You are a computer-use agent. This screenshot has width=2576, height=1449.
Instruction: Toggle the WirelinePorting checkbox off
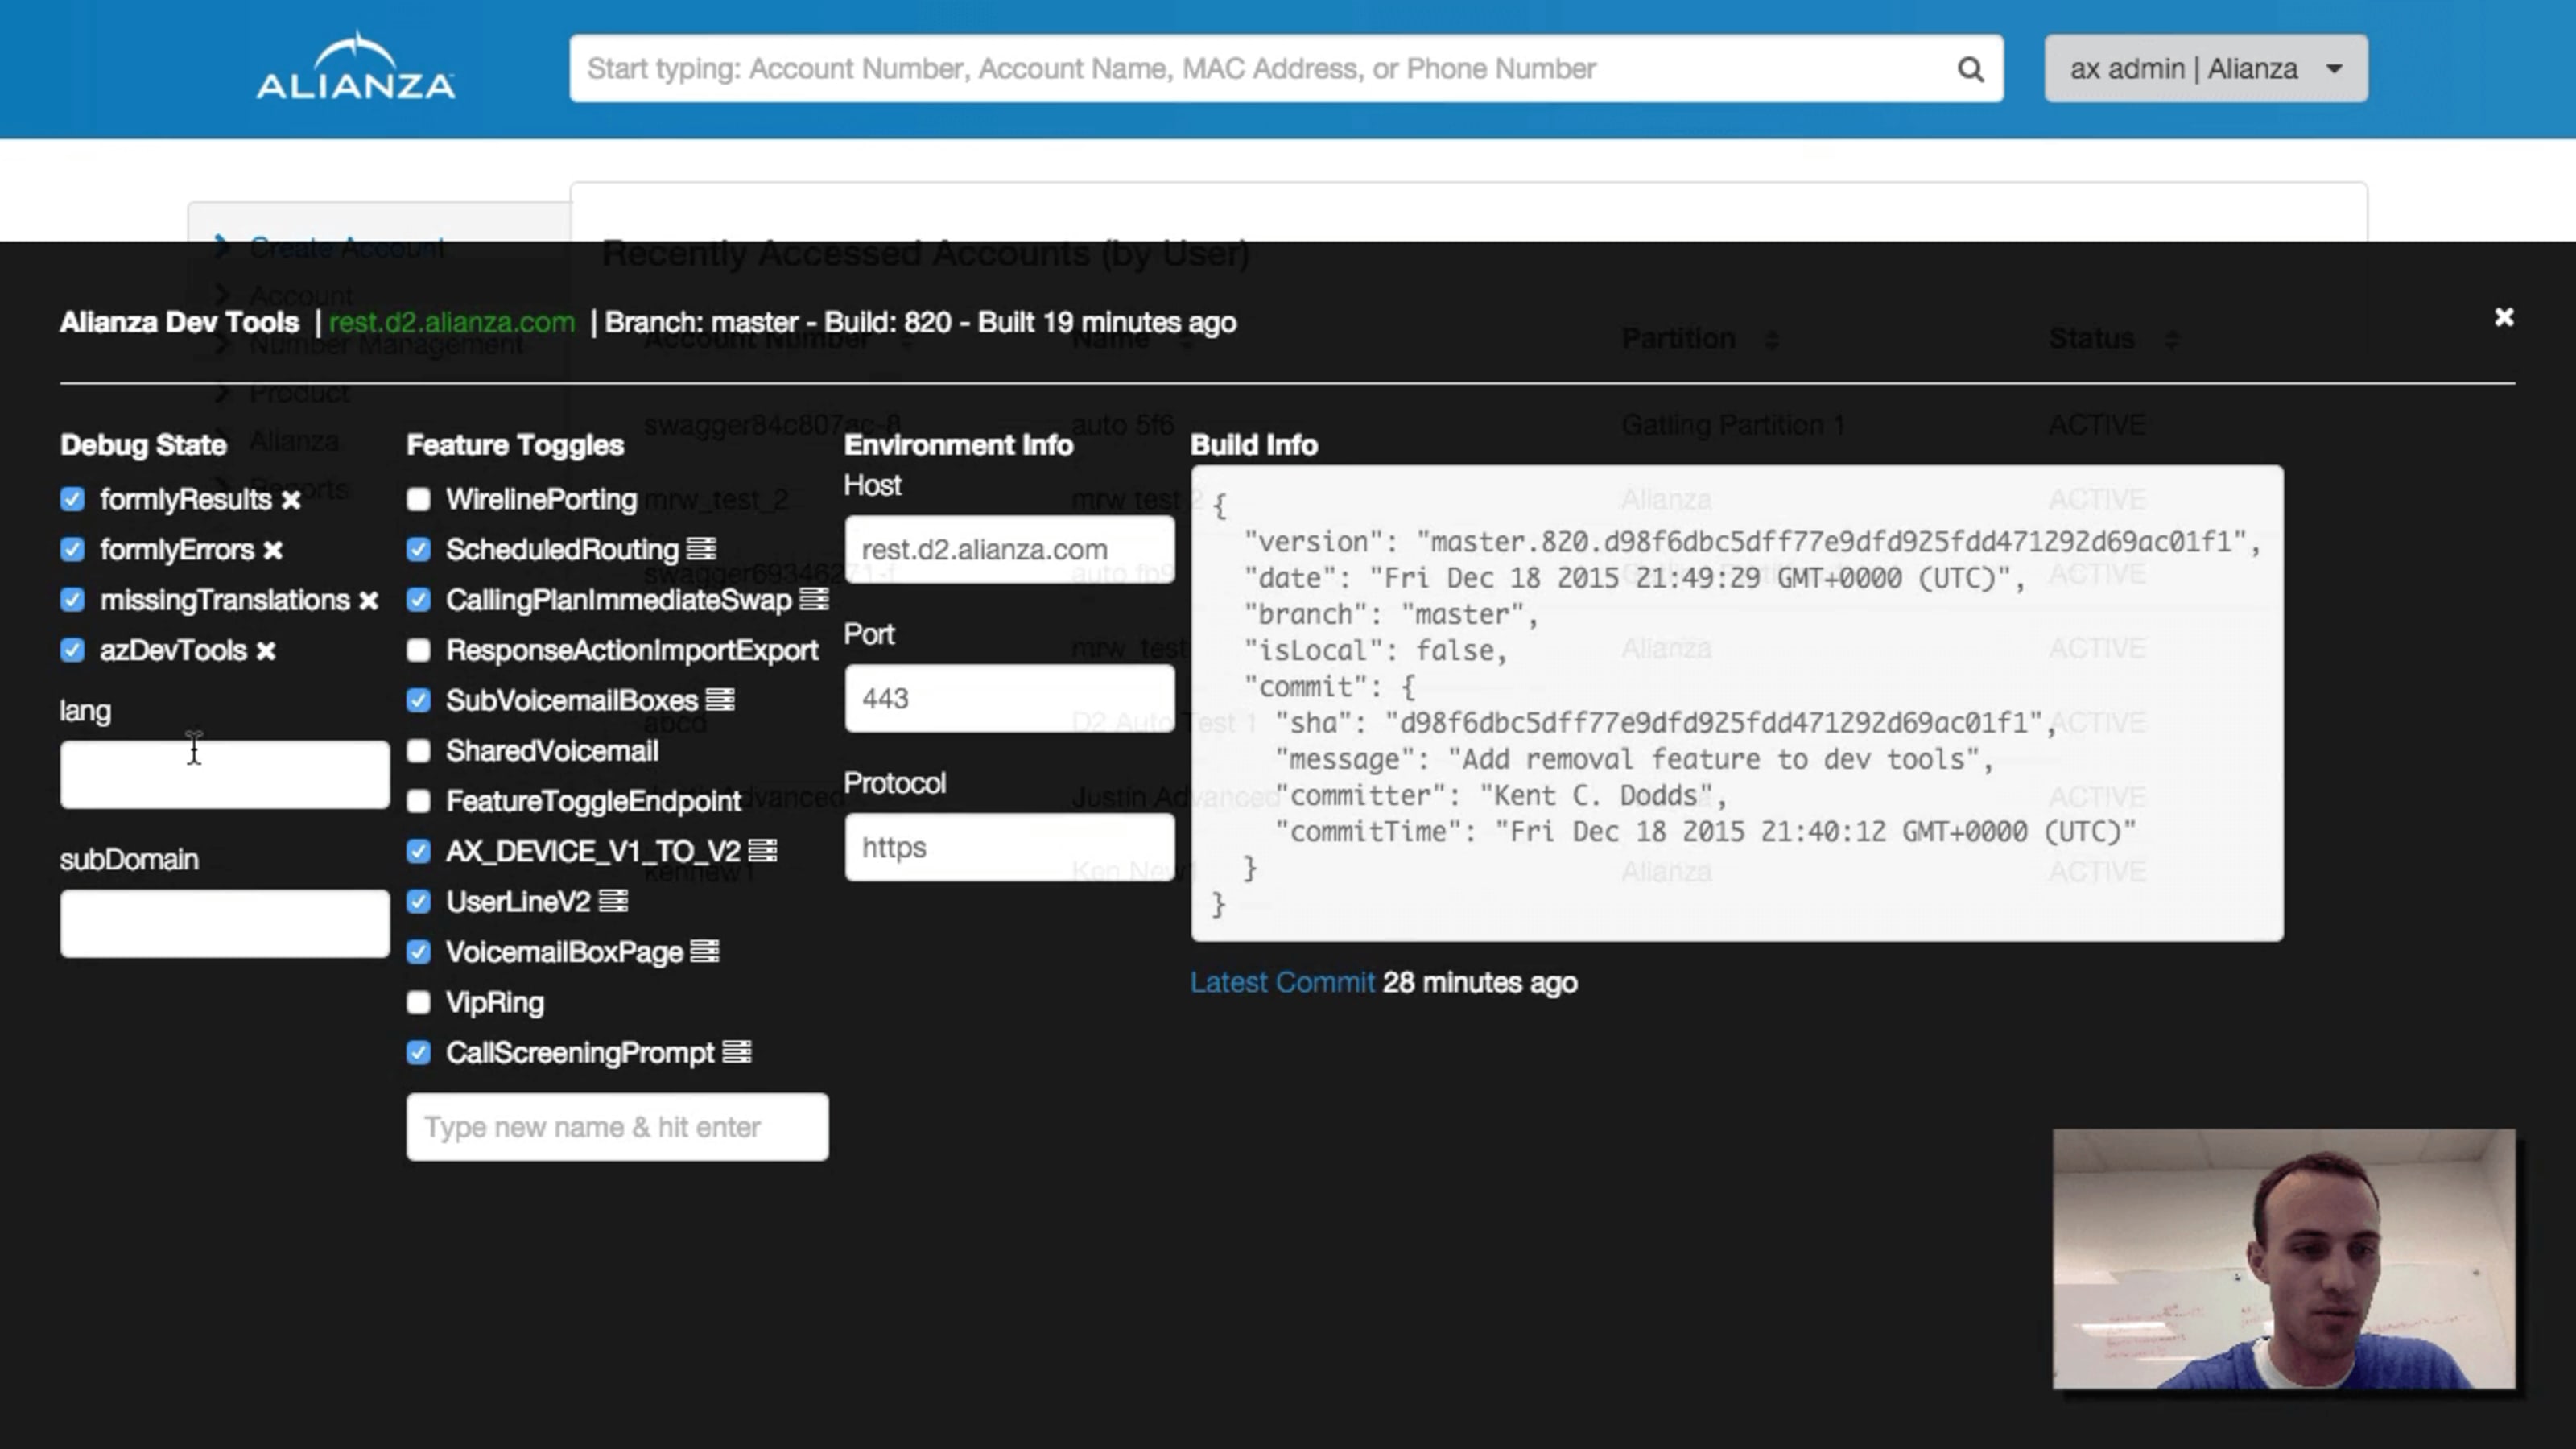419,499
